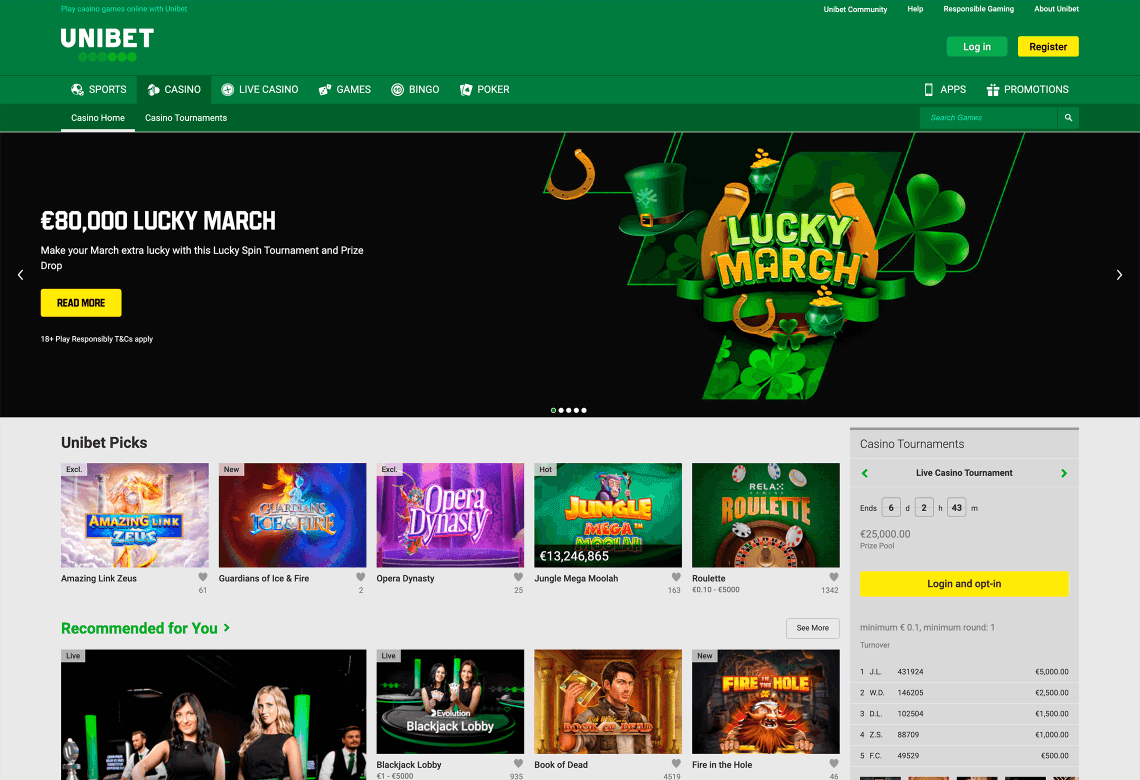Toggle heart icon for Opera Dynasty
Image resolution: width=1140 pixels, height=780 pixels.
pos(518,577)
